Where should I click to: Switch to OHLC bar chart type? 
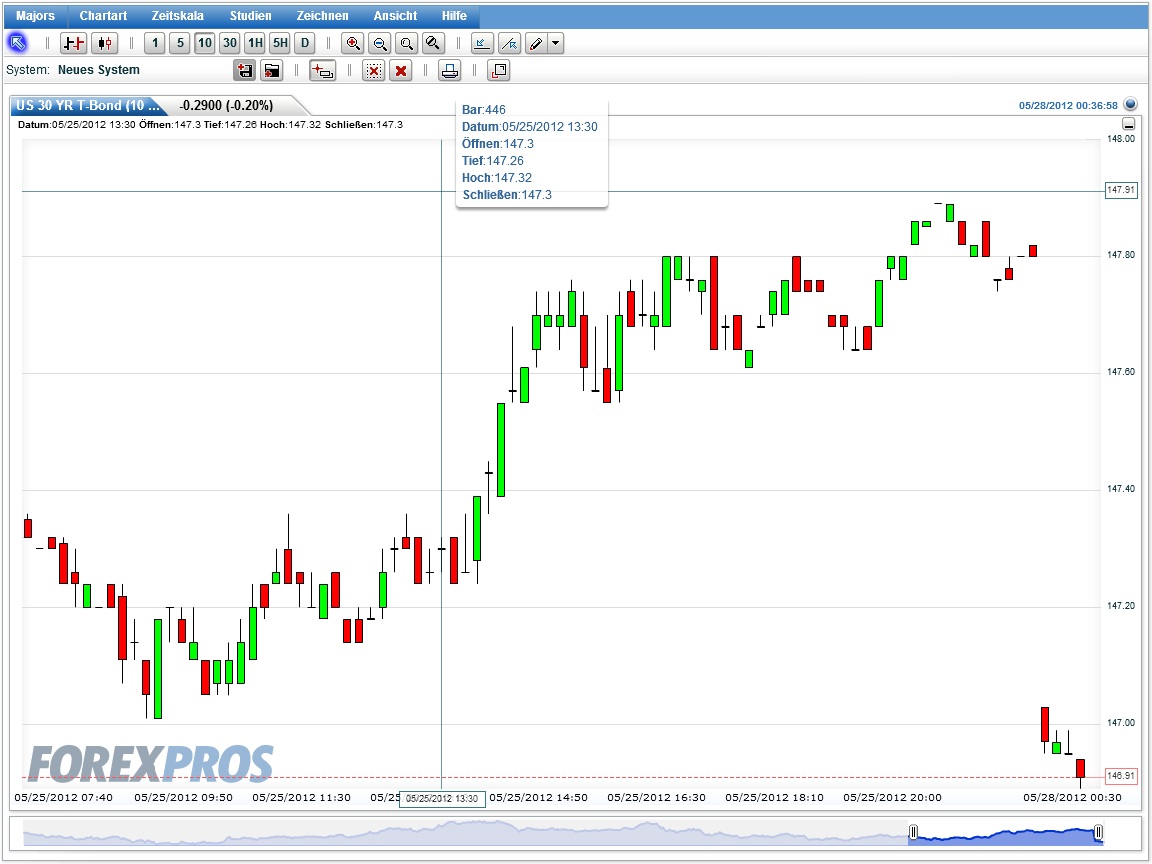pyautogui.click(x=73, y=43)
